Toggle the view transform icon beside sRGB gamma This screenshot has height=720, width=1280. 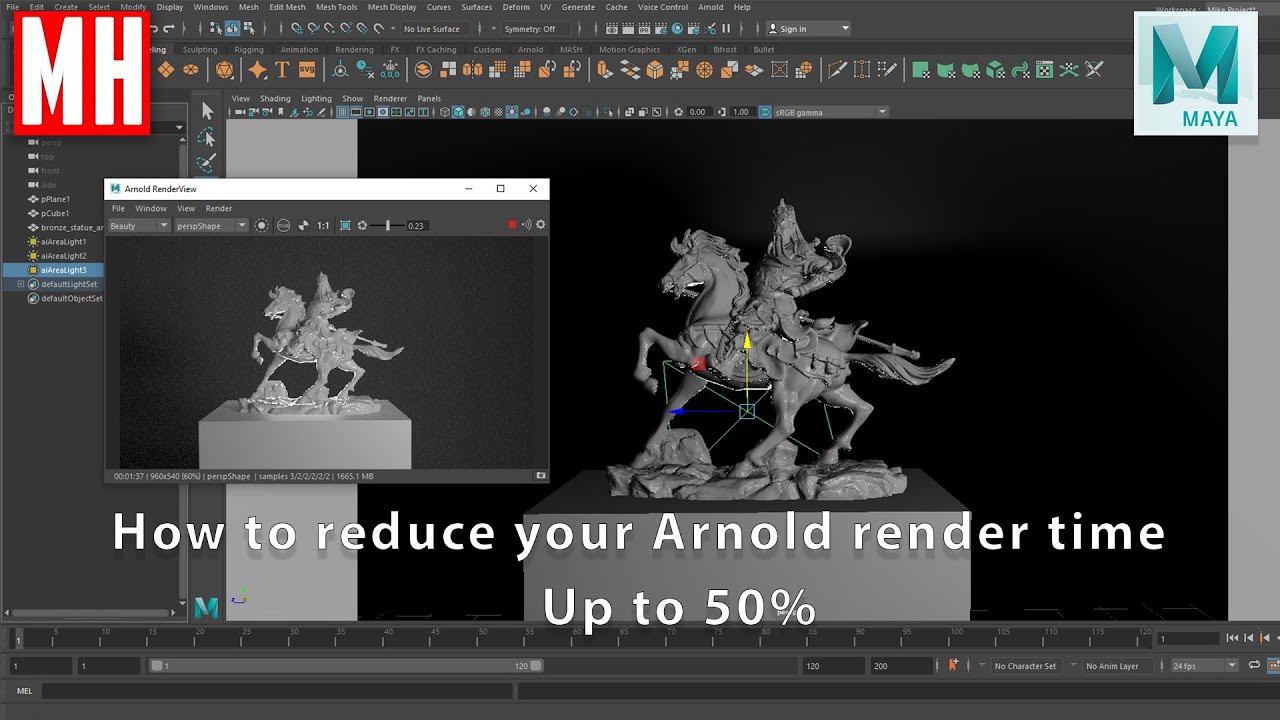click(x=766, y=112)
